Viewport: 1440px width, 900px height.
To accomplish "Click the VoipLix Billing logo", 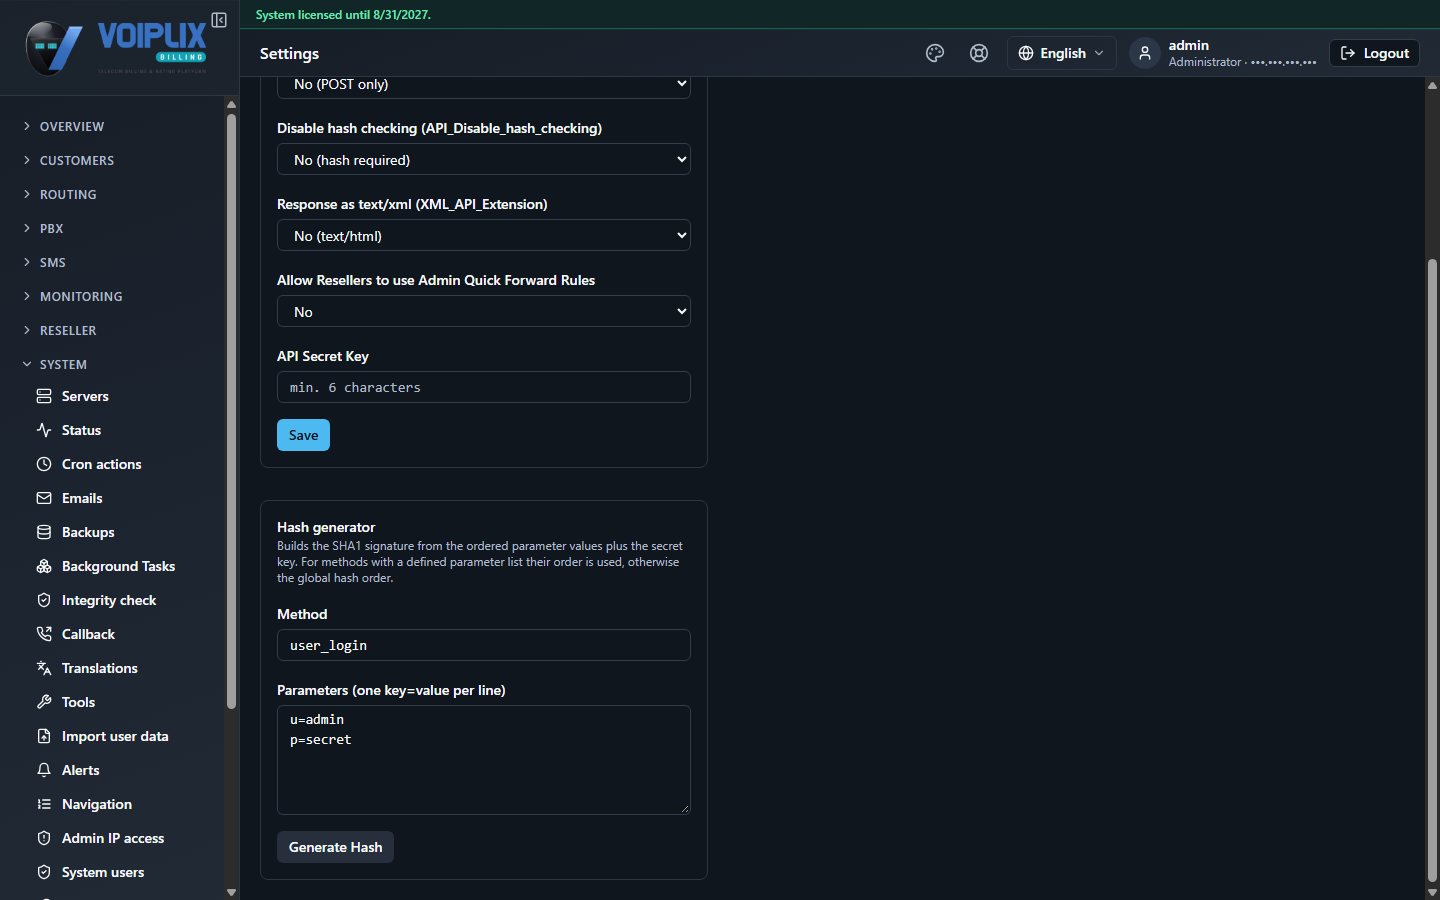I will (x=116, y=47).
